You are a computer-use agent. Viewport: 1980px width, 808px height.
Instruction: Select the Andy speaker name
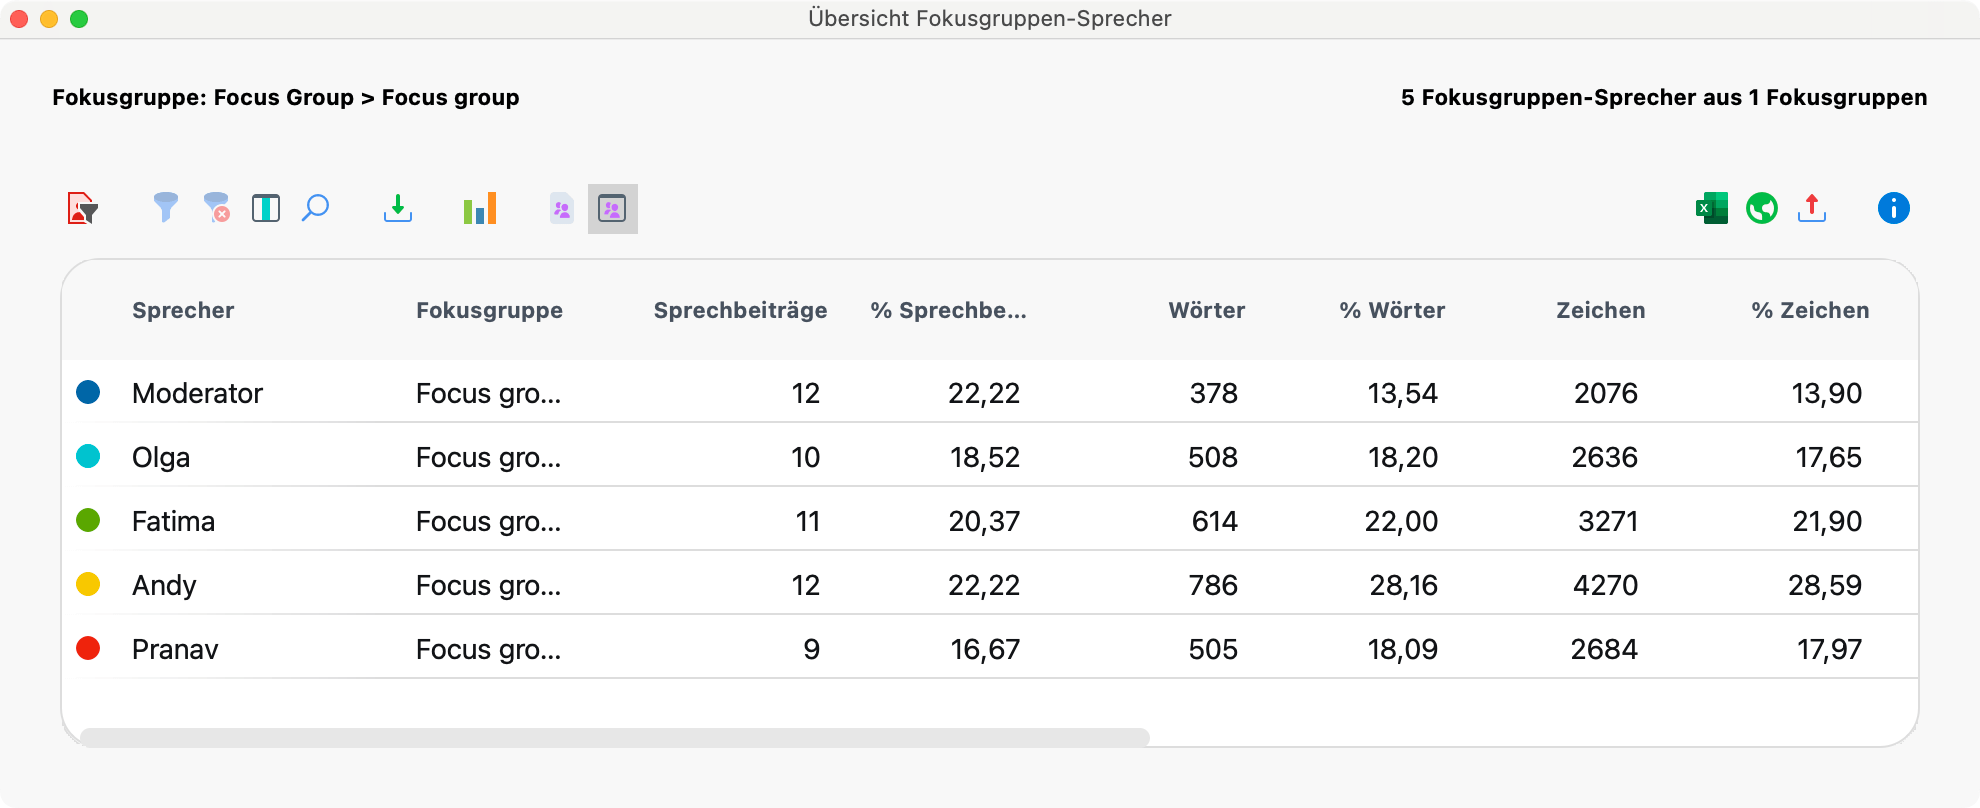click(164, 586)
